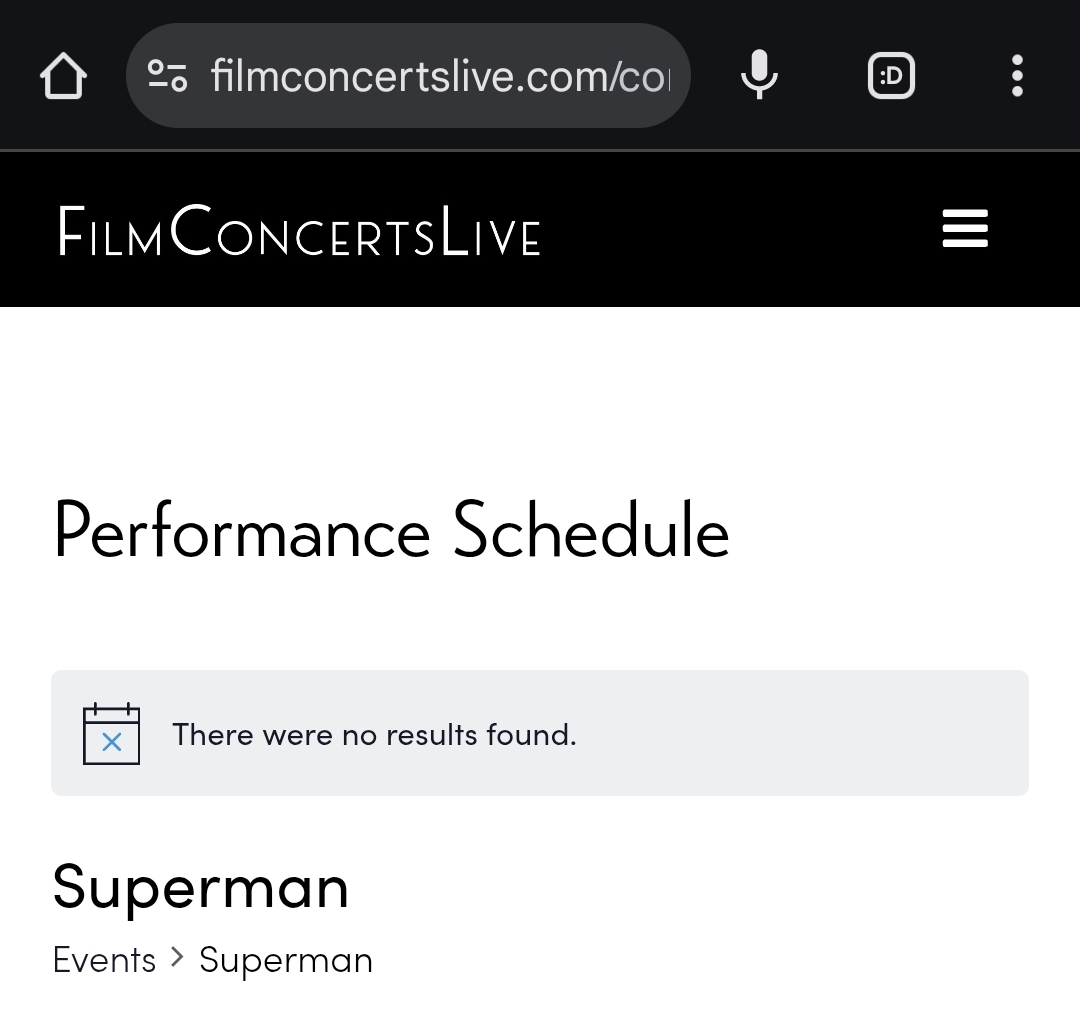Click the word Schedule in the heading
The image size is (1080, 1028).
[591, 530]
